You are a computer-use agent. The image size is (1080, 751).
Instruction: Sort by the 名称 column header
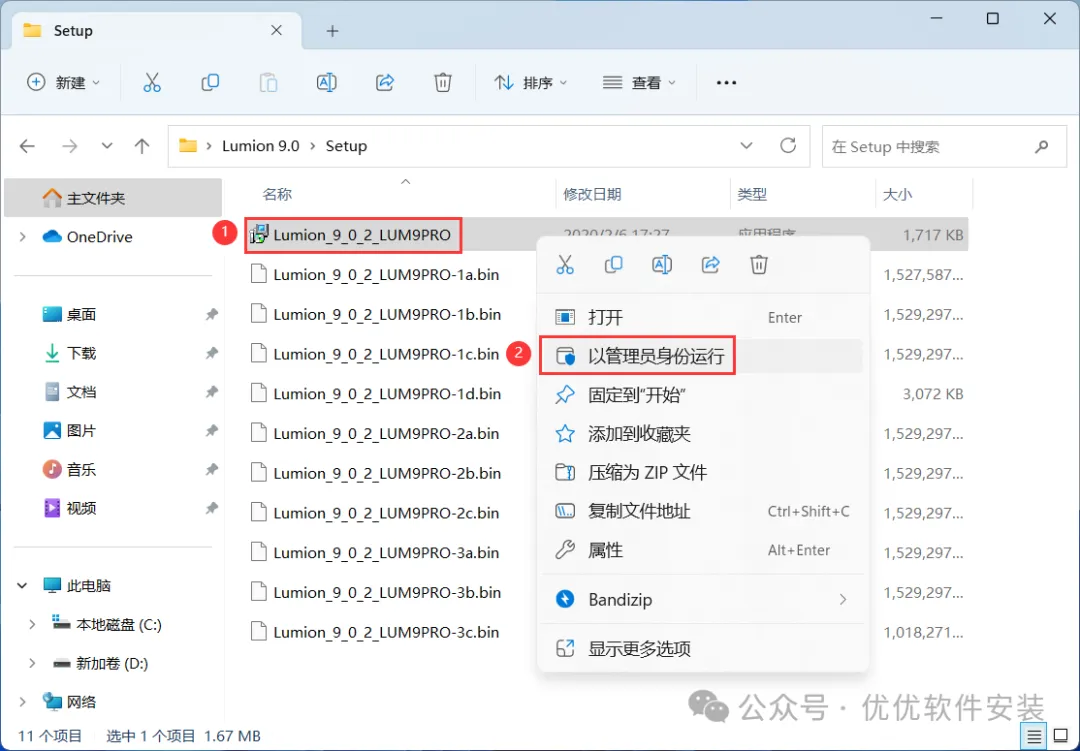277,194
